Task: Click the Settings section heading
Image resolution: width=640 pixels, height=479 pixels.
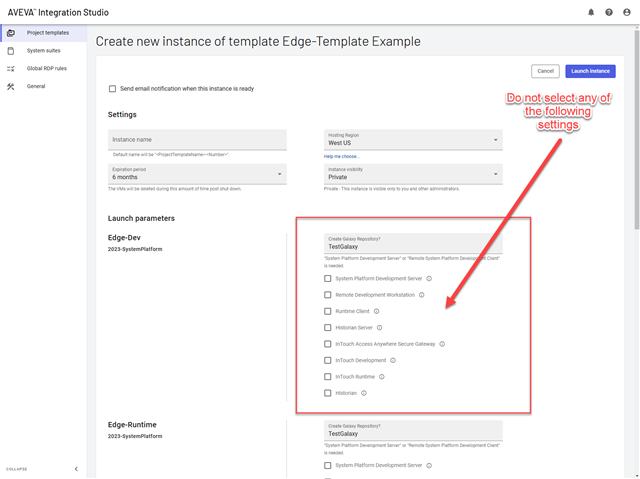Action: coord(122,115)
